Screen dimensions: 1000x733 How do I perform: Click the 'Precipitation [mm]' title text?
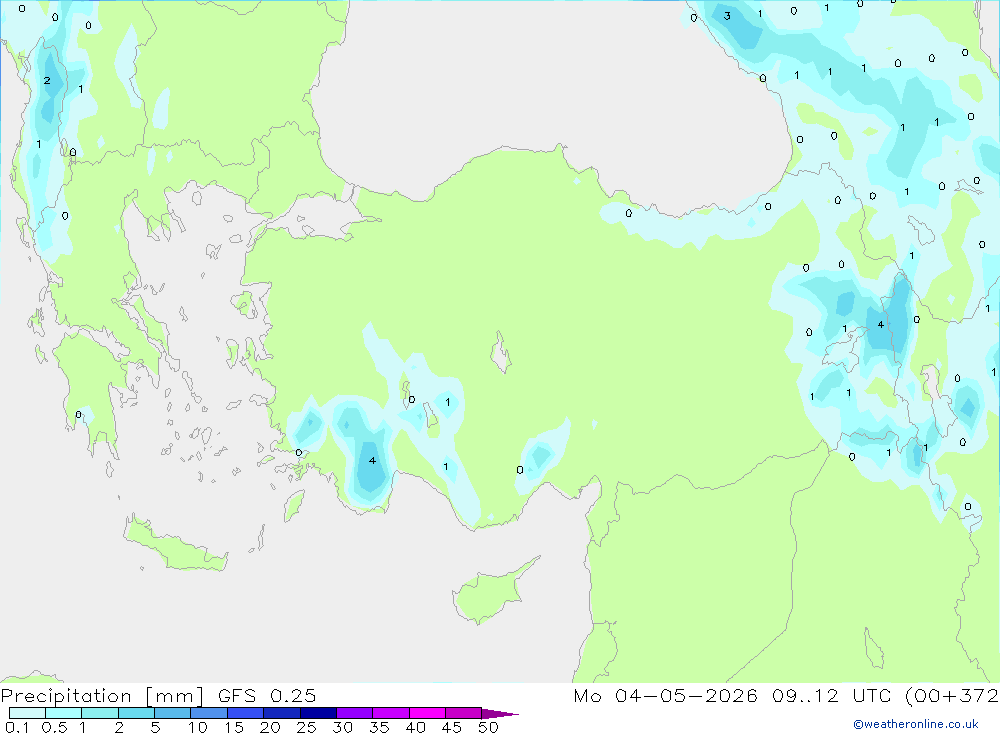pos(102,696)
